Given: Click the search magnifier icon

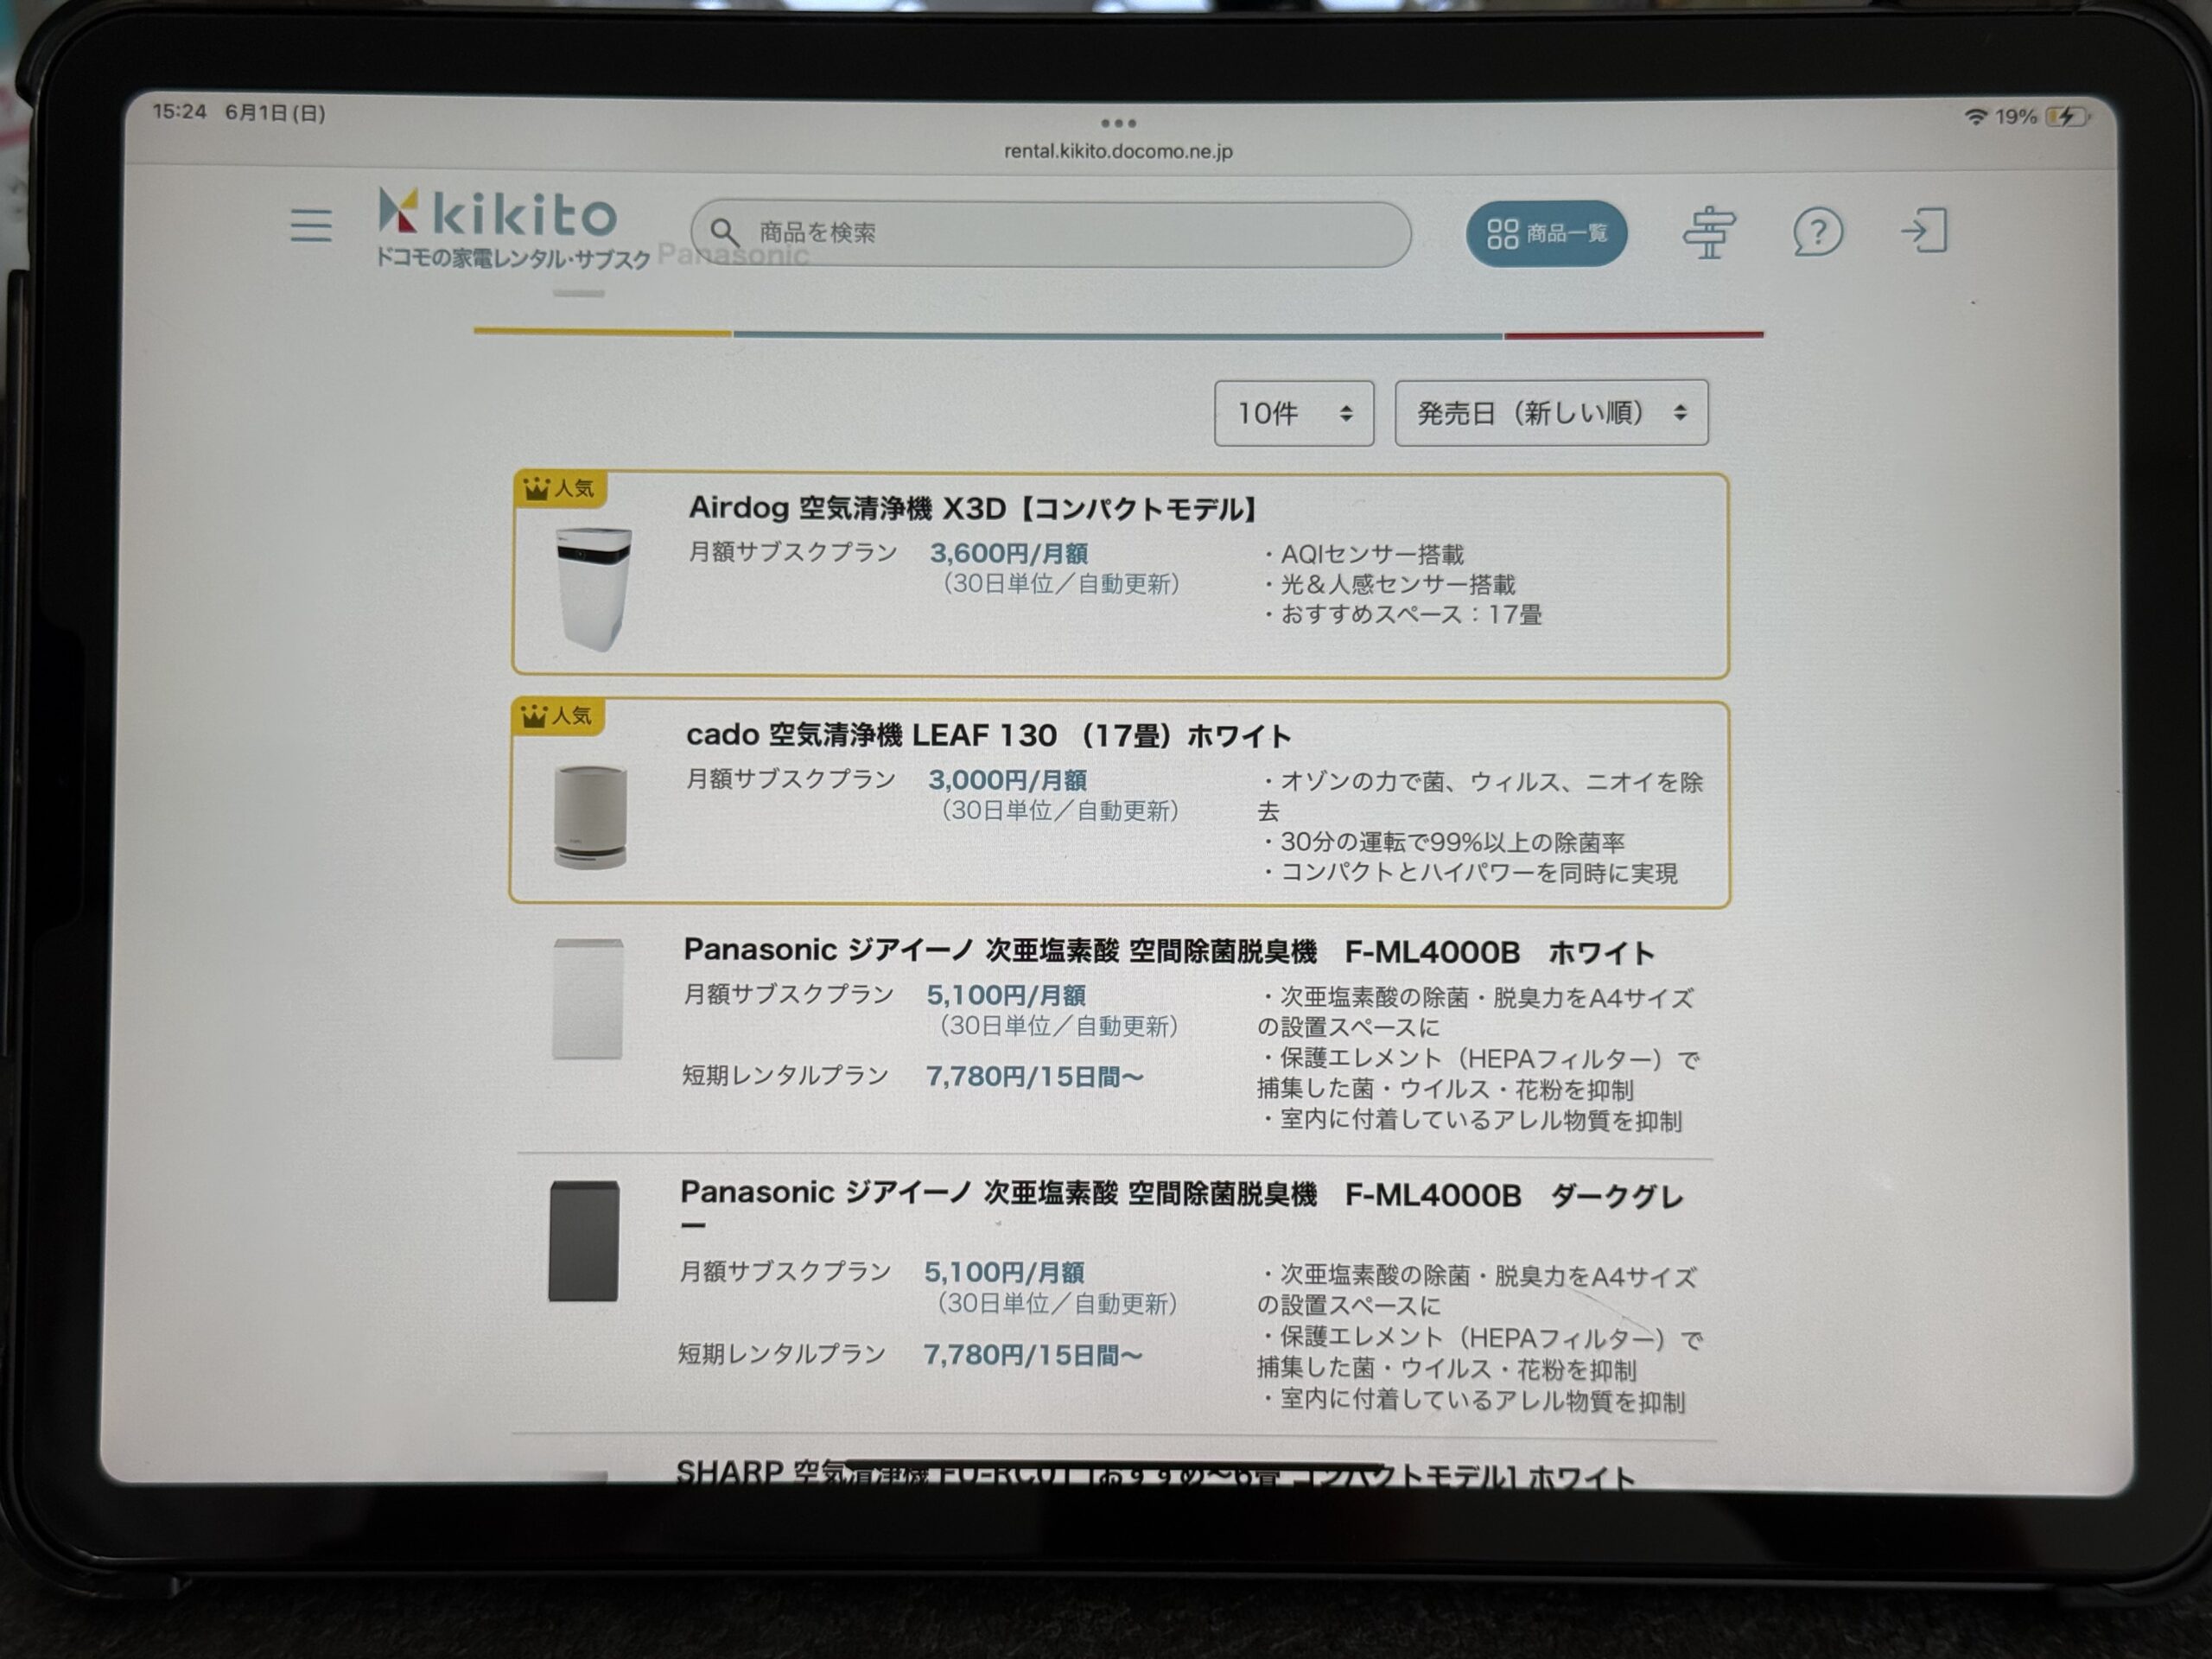Looking at the screenshot, I should click(724, 233).
